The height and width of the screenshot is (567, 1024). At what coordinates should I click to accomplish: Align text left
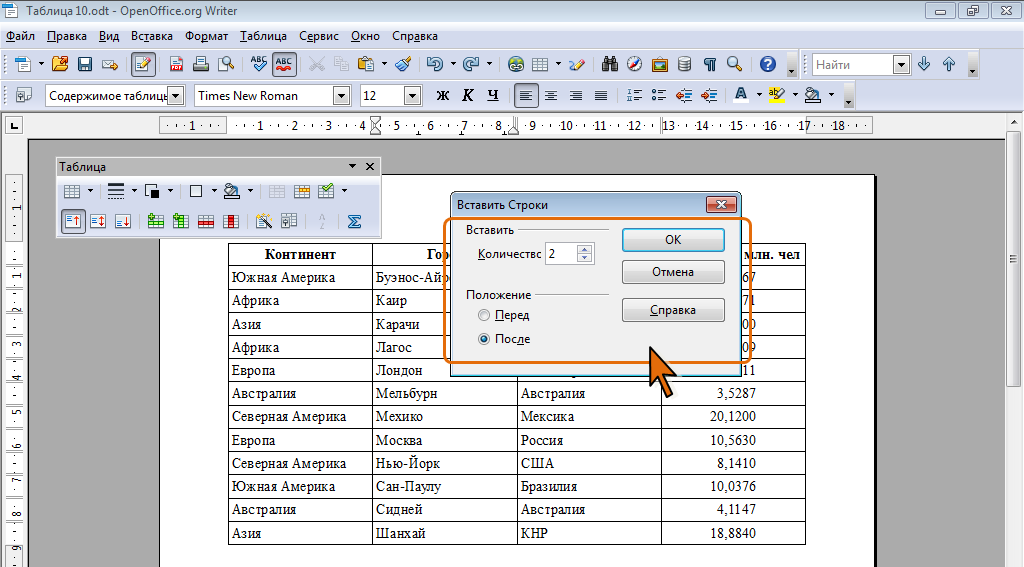pos(525,96)
